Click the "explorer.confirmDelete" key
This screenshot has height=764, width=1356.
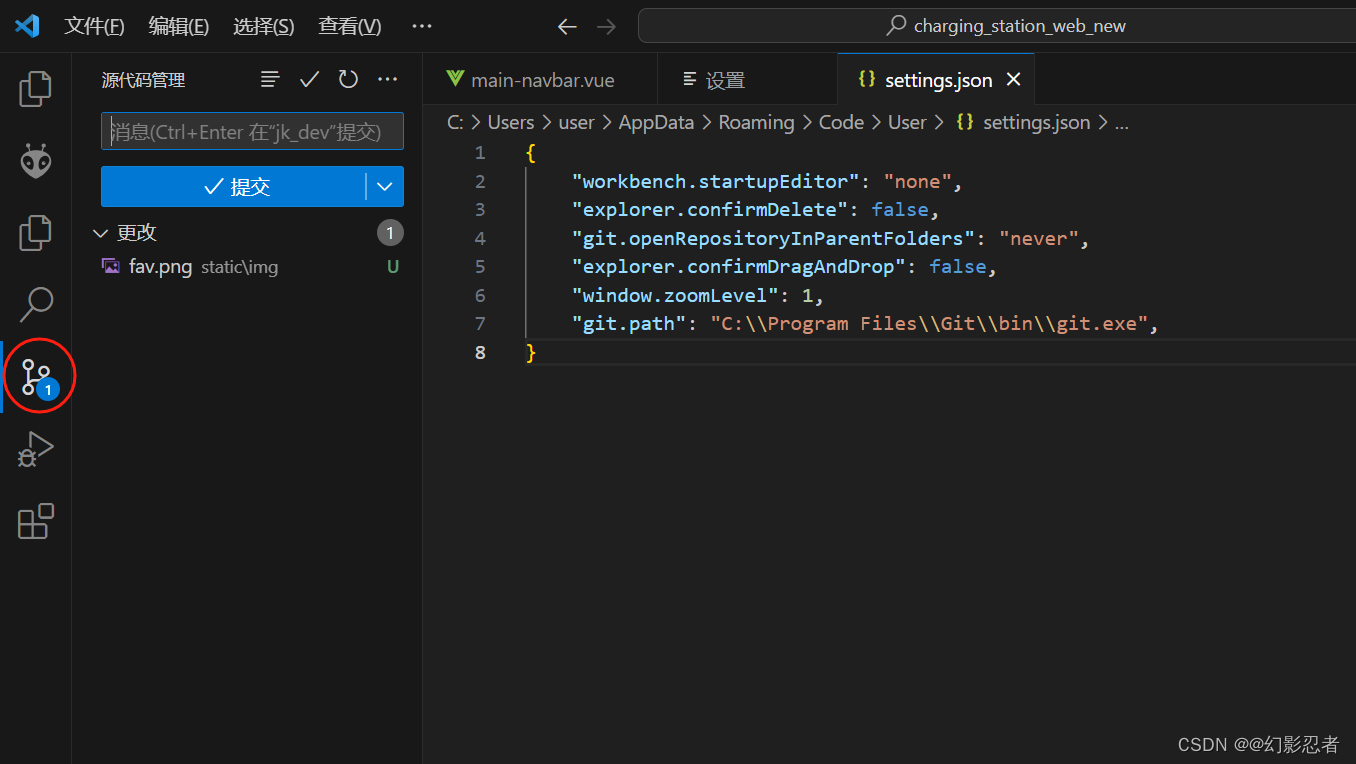pyautogui.click(x=710, y=209)
